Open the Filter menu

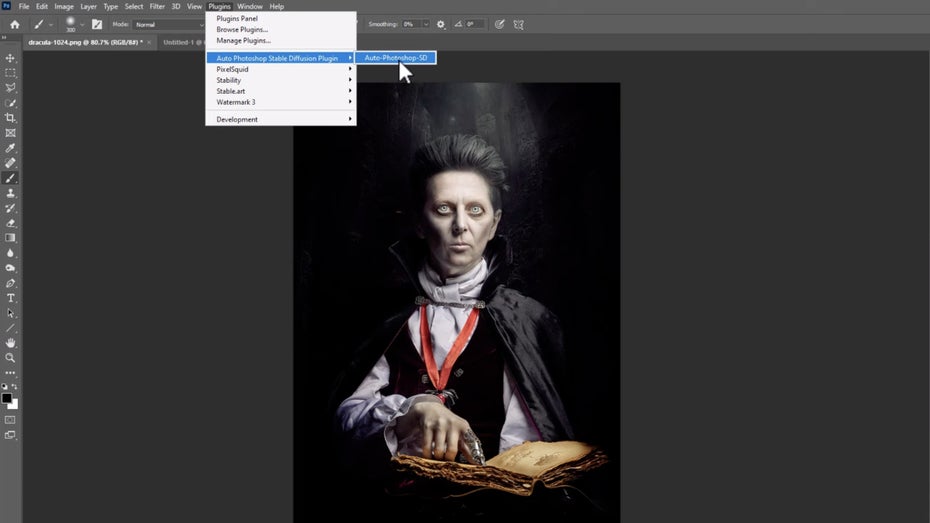157,6
